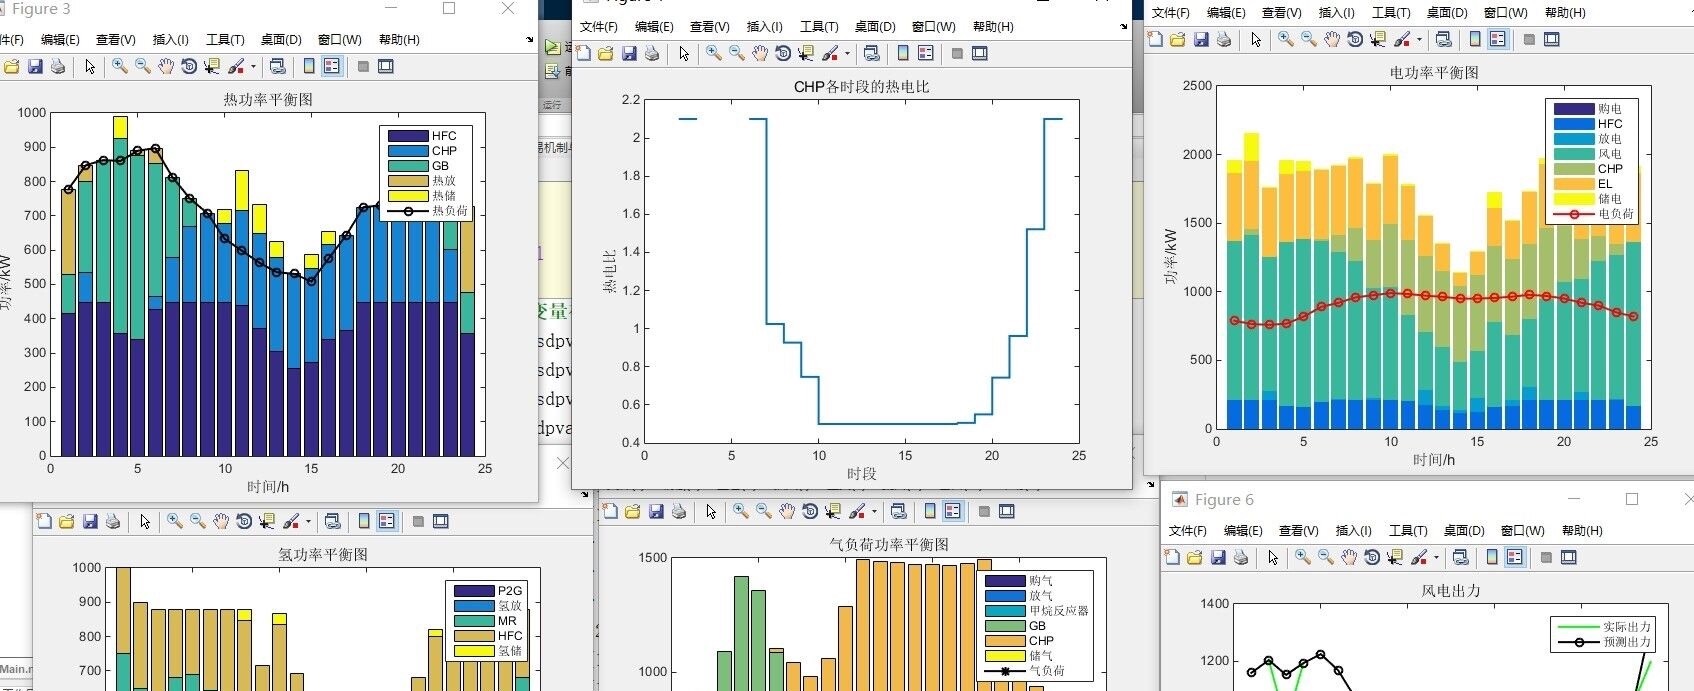The height and width of the screenshot is (691, 1694).
Task: Toggle Insert Legend in Figure 3
Action: coord(332,66)
